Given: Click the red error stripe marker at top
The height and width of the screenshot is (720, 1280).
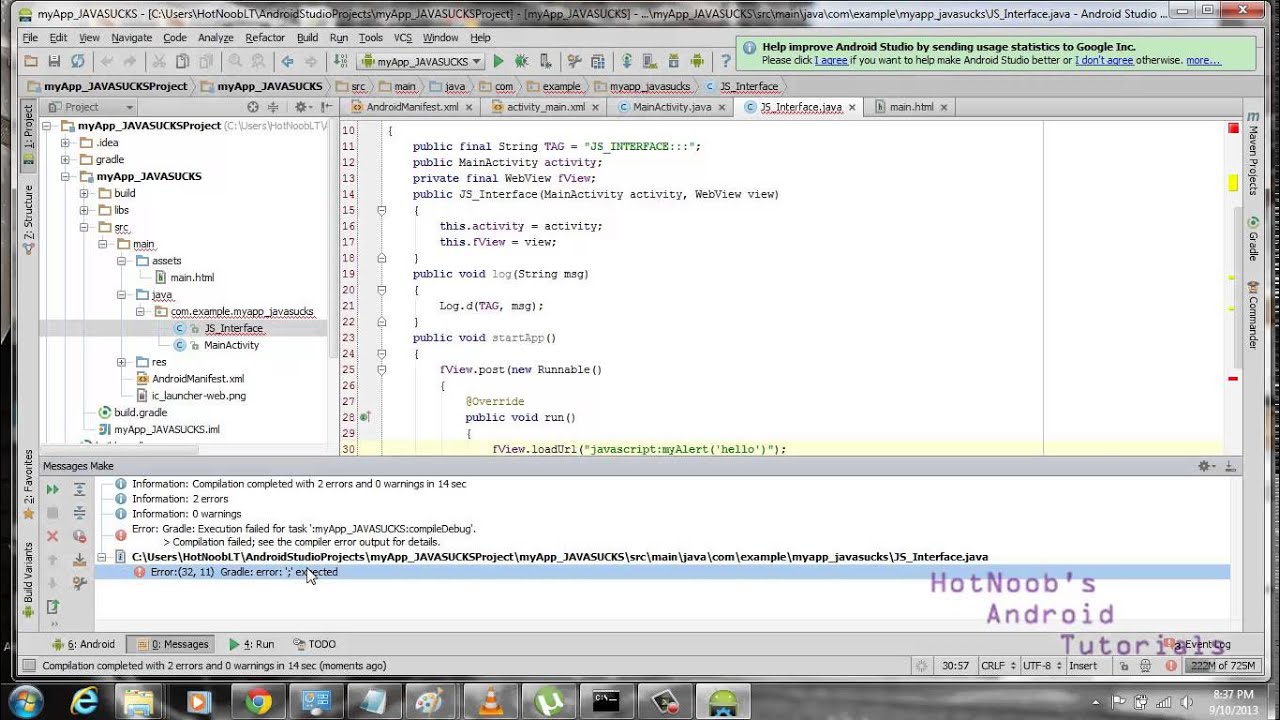Looking at the screenshot, I should (x=1234, y=128).
